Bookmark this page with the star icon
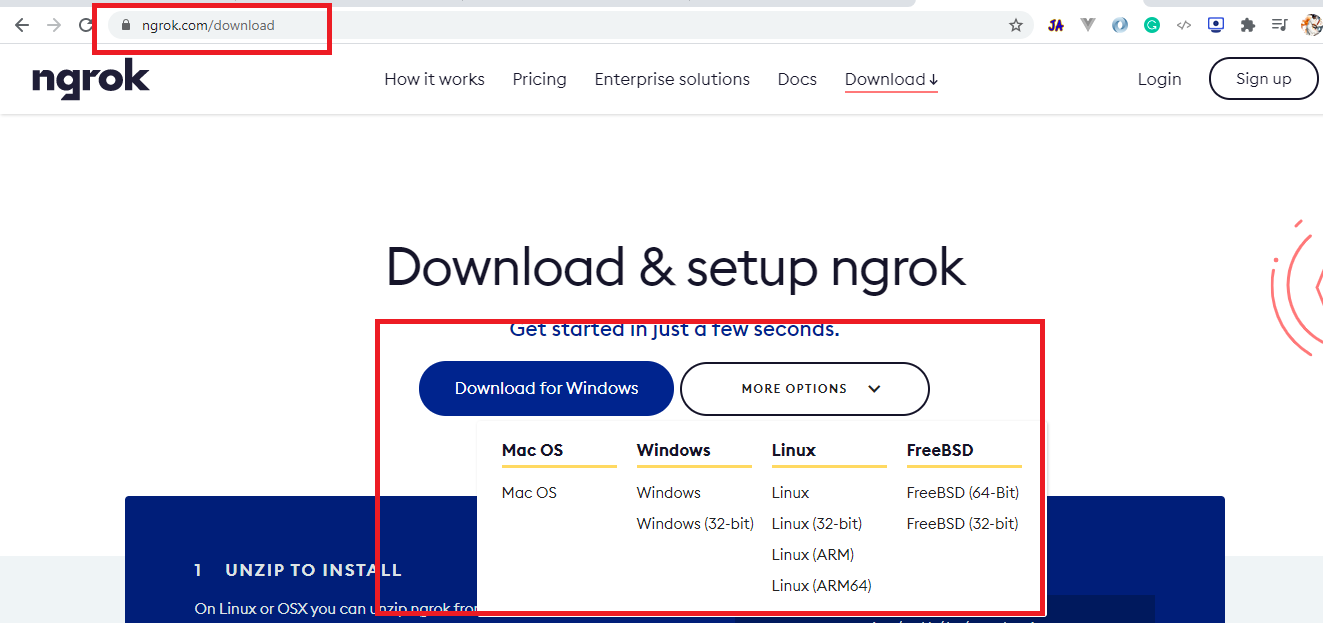 (x=1016, y=25)
